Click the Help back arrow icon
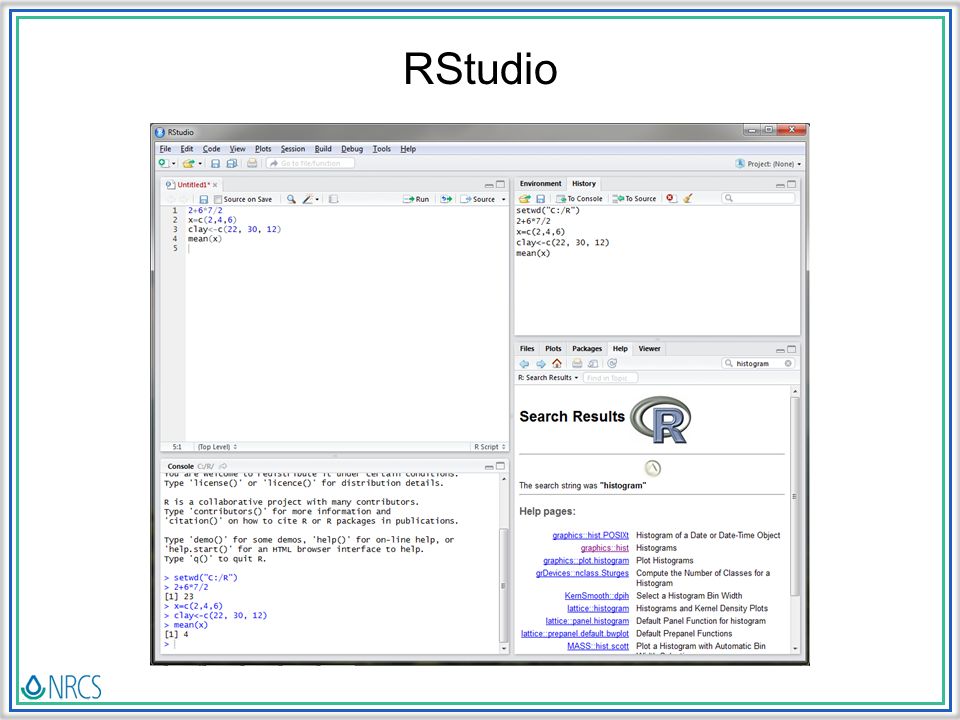Screen dimensions: 960x720 coord(524,364)
